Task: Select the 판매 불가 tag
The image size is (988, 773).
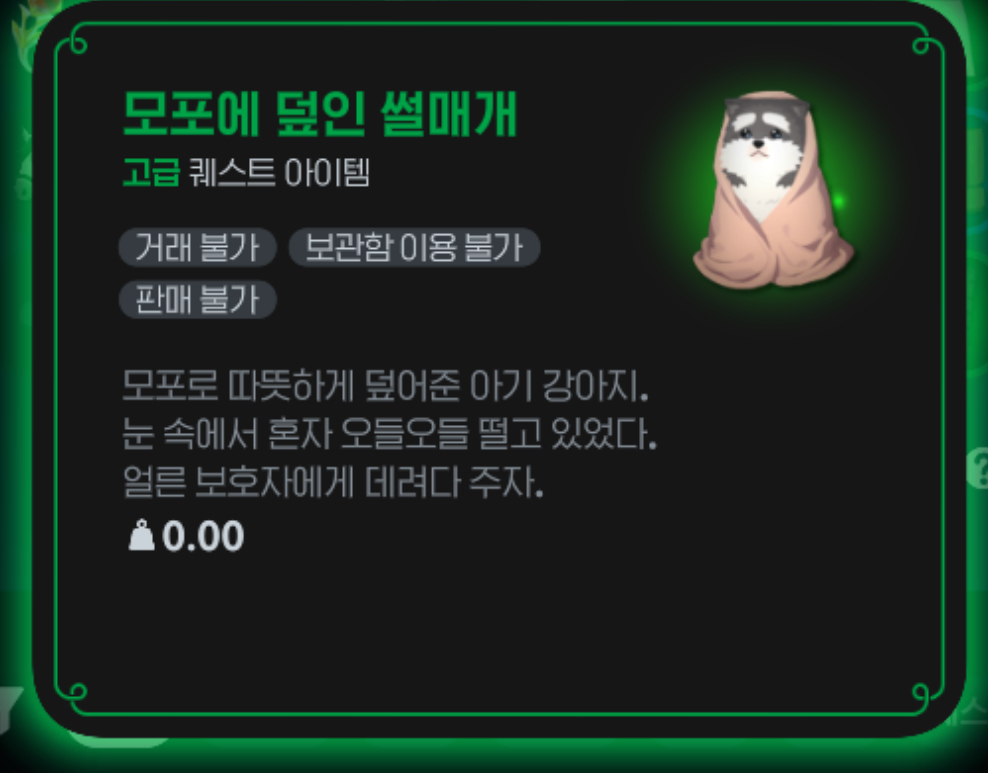Action: click(198, 299)
